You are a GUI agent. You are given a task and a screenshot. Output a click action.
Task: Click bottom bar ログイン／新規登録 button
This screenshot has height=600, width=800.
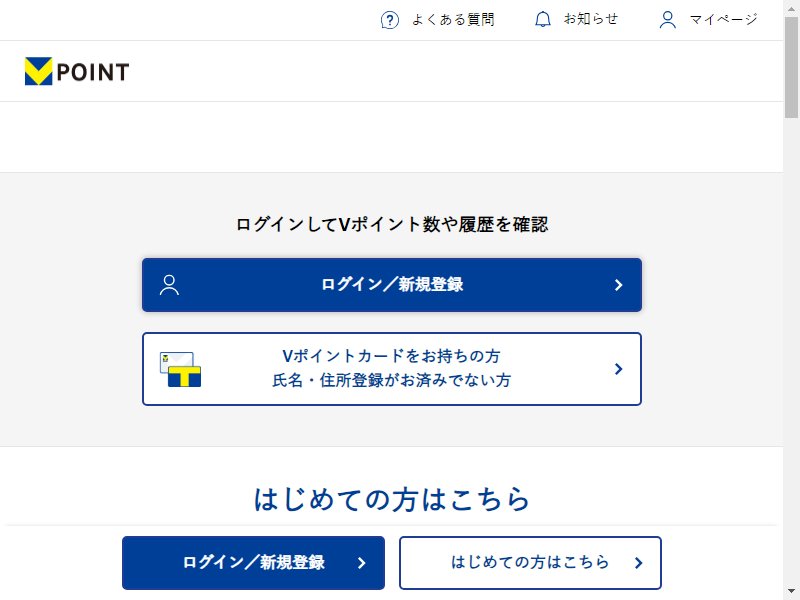coord(254,563)
